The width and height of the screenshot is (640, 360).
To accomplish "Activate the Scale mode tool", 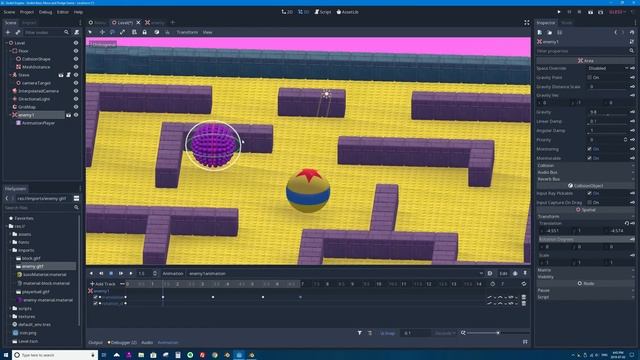I will point(122,32).
